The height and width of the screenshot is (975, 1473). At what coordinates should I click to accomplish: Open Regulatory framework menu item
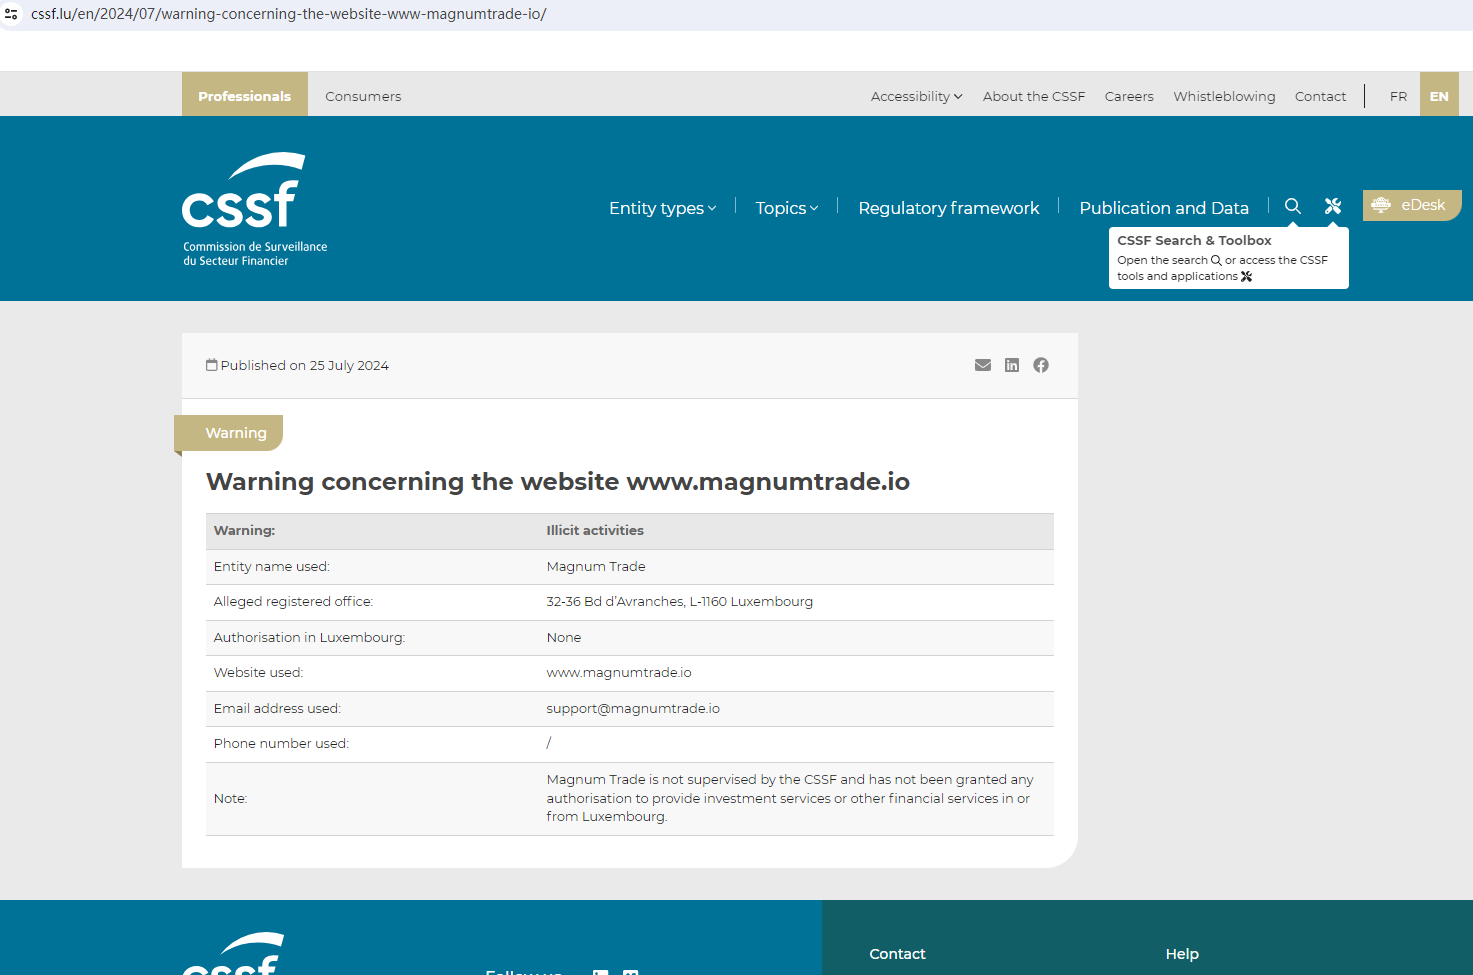coord(948,208)
